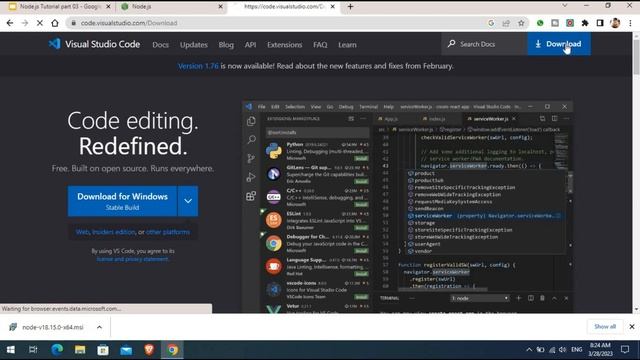Expand options for the node msi download
The image size is (640, 360).
click(99, 327)
